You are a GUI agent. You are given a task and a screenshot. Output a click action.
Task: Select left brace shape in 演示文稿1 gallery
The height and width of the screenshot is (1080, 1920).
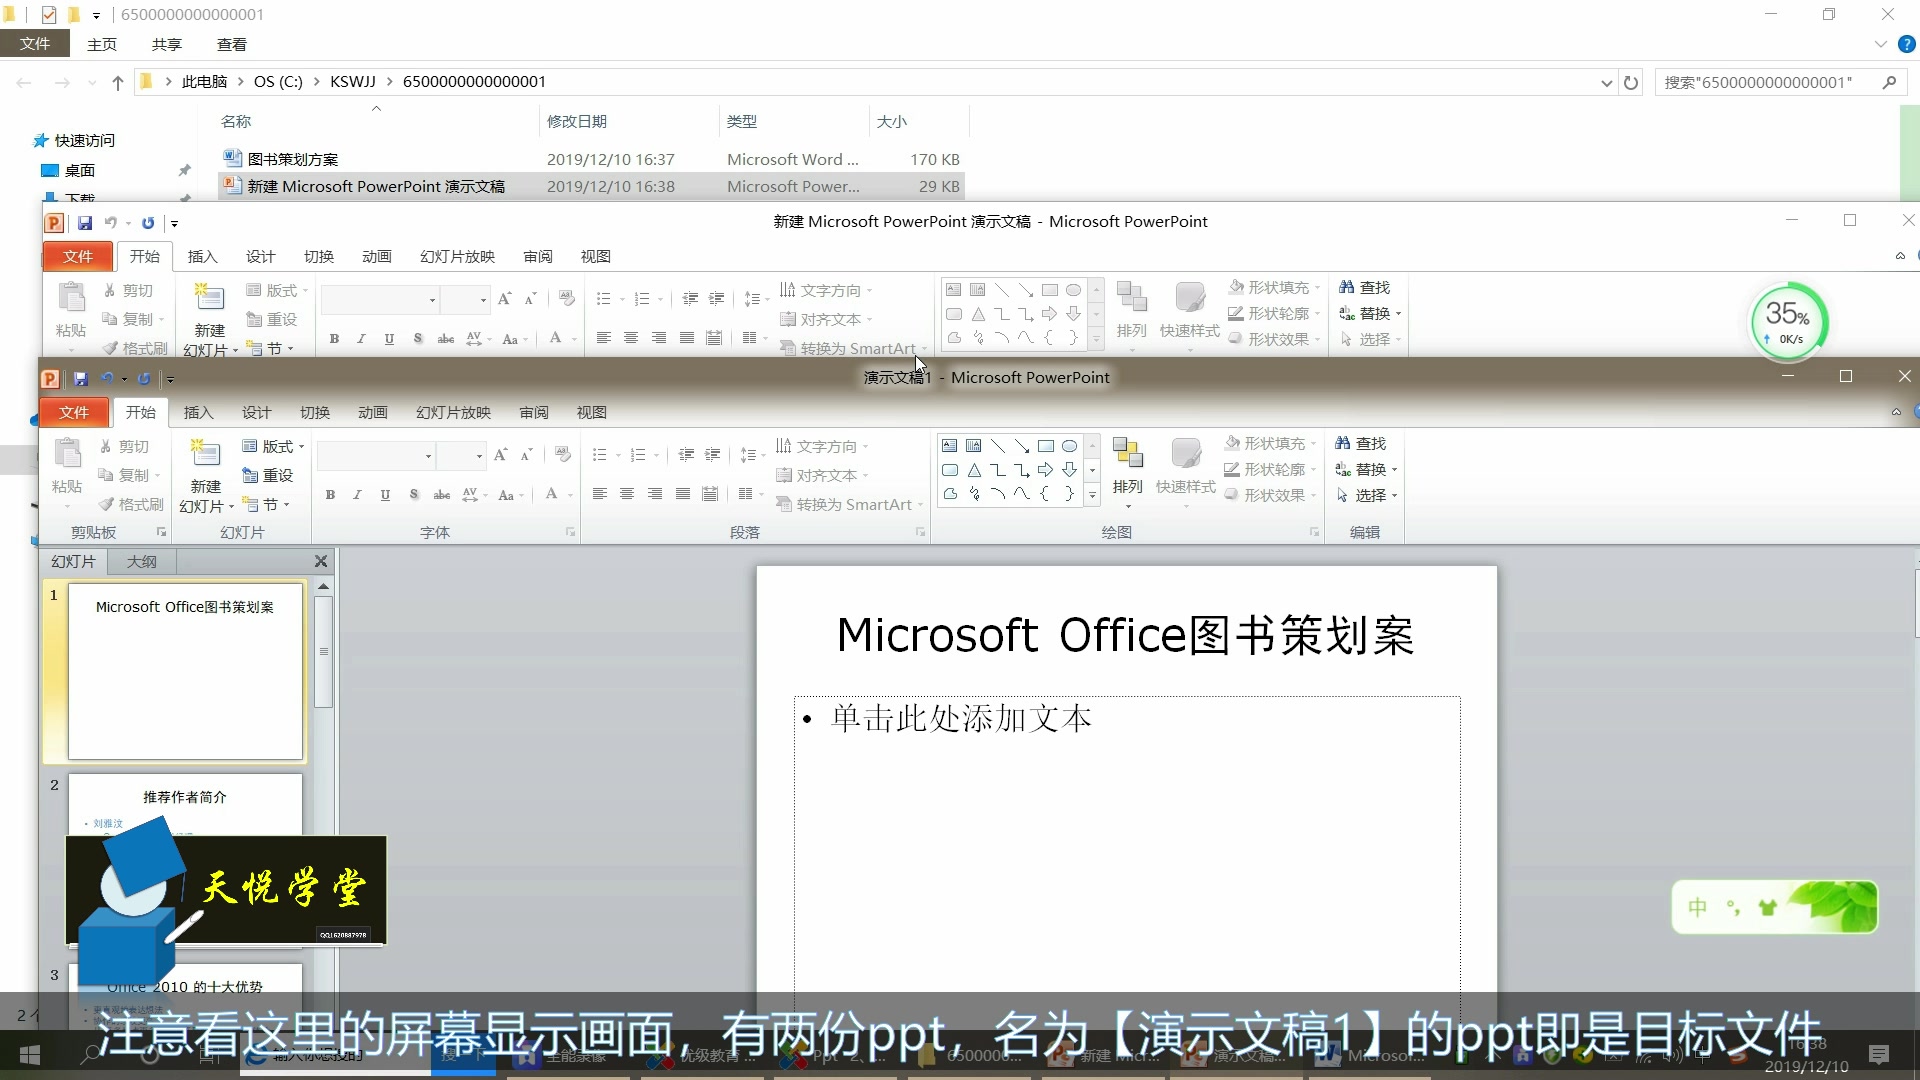pos(1045,494)
